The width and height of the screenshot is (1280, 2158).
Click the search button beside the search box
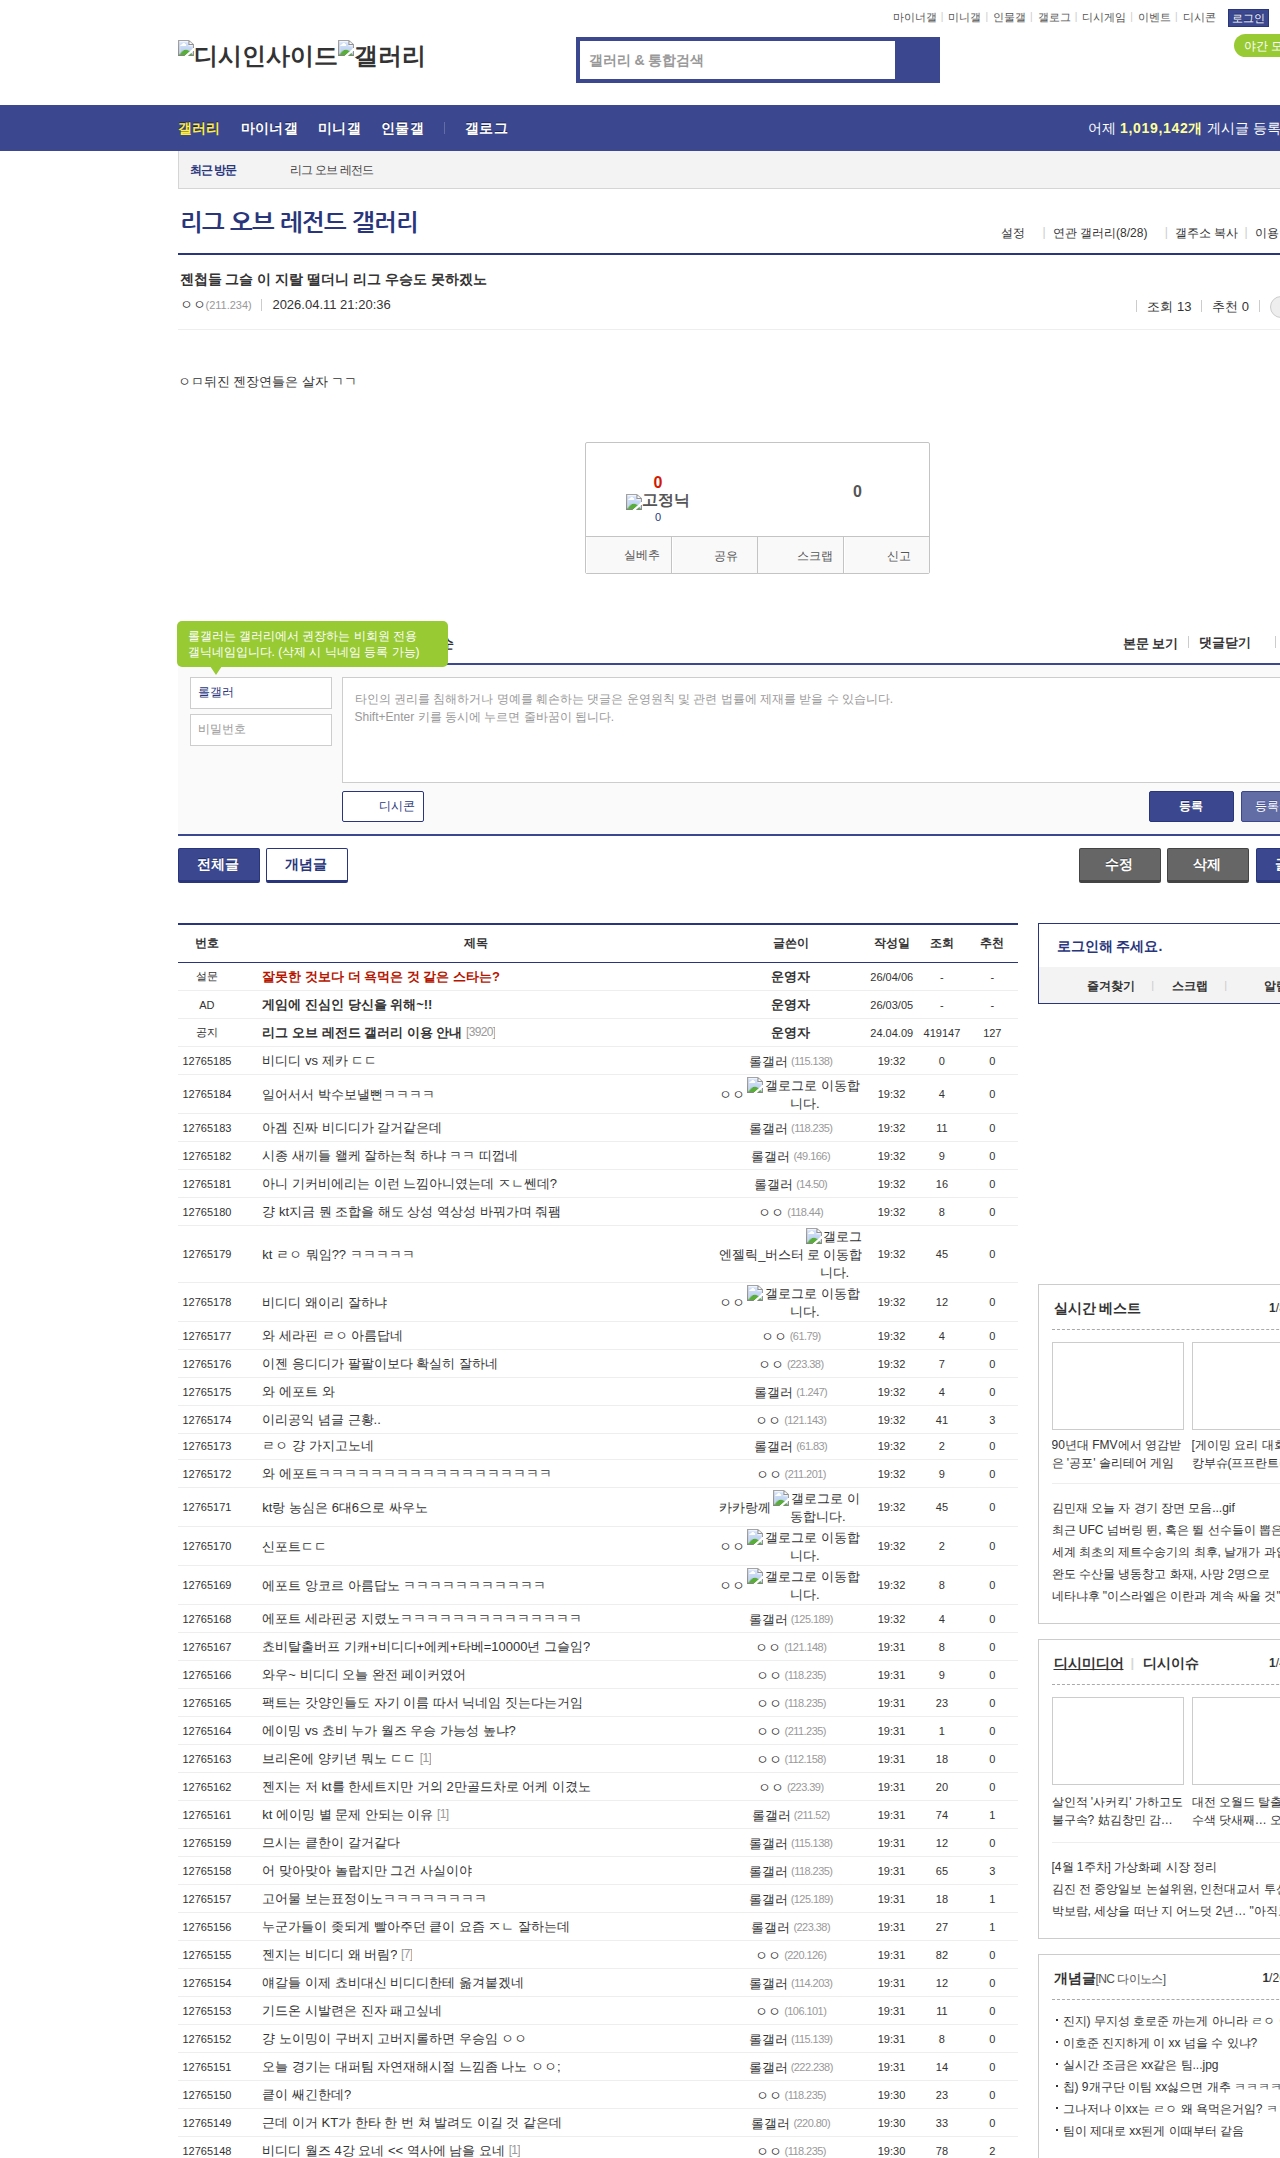(917, 60)
